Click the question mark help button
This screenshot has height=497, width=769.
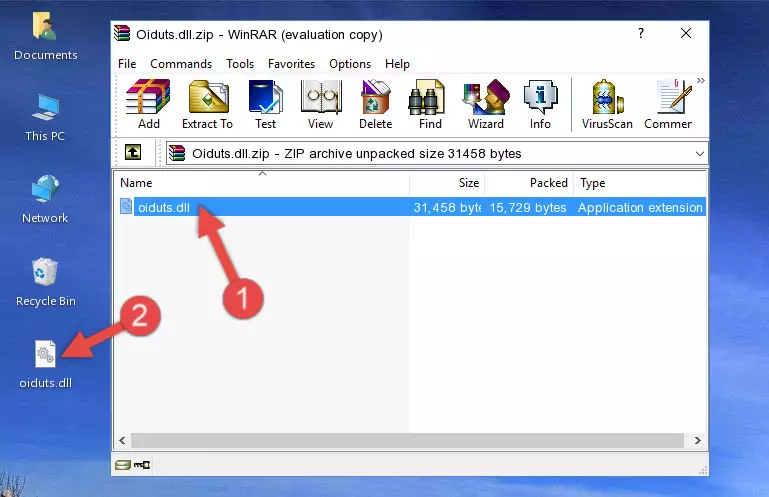tap(641, 33)
